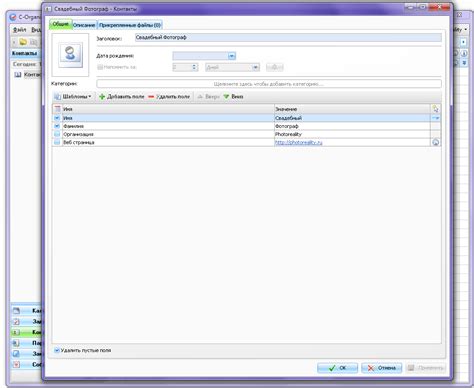474x388 pixels.
Task: Enable the Напомнить за reminder checkbox
Action: click(100, 67)
